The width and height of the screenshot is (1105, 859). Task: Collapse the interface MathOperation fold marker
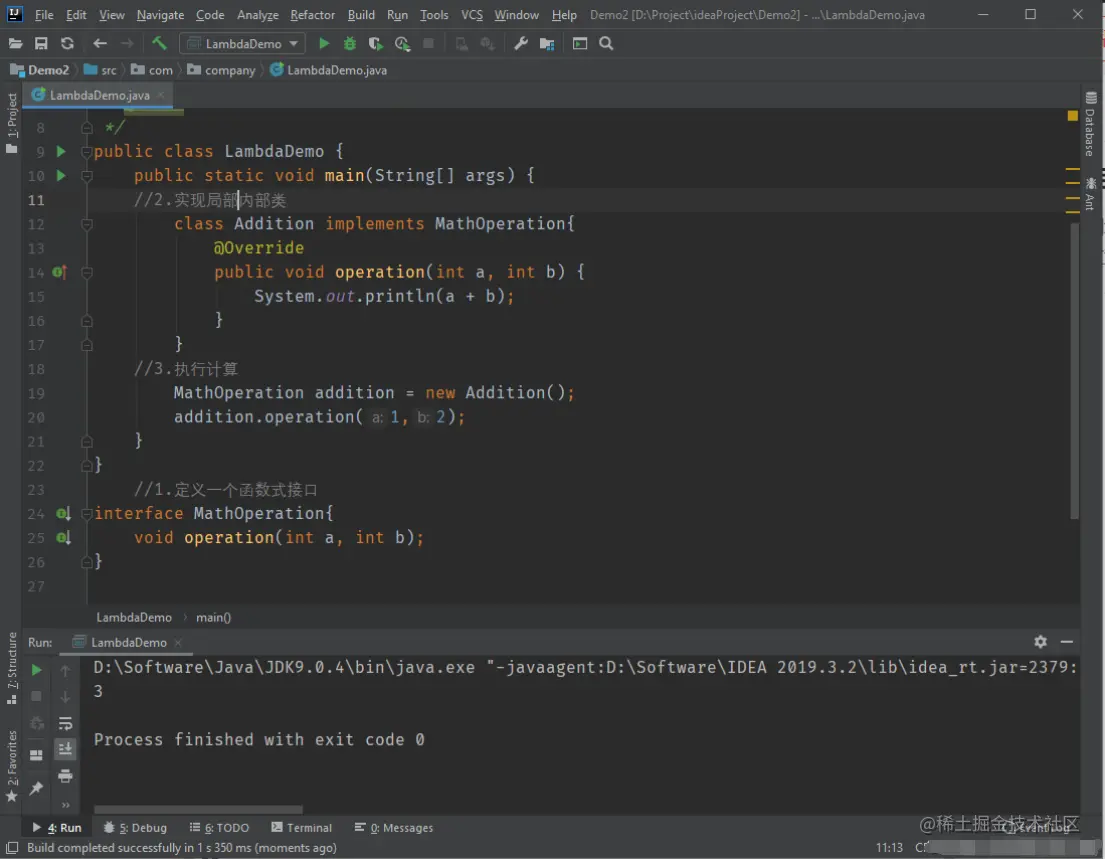[87, 514]
